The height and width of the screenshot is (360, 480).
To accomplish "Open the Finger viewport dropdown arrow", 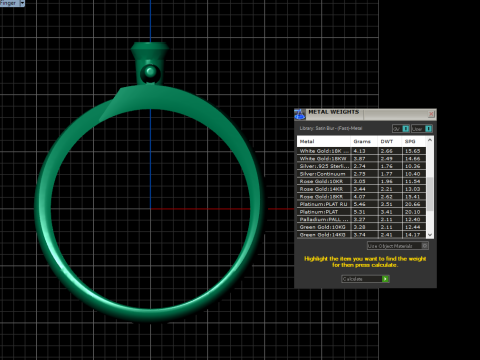I will click(22, 3).
